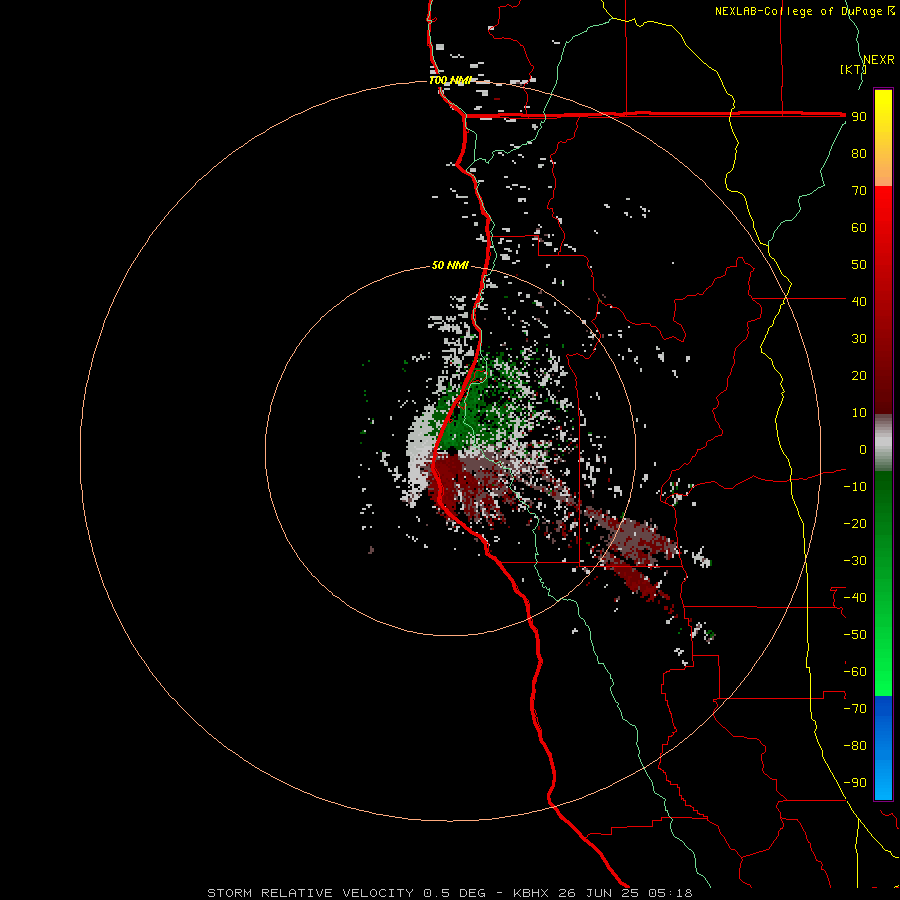
Task: Click the -50 value on velocity scale
Action: [x=855, y=635]
